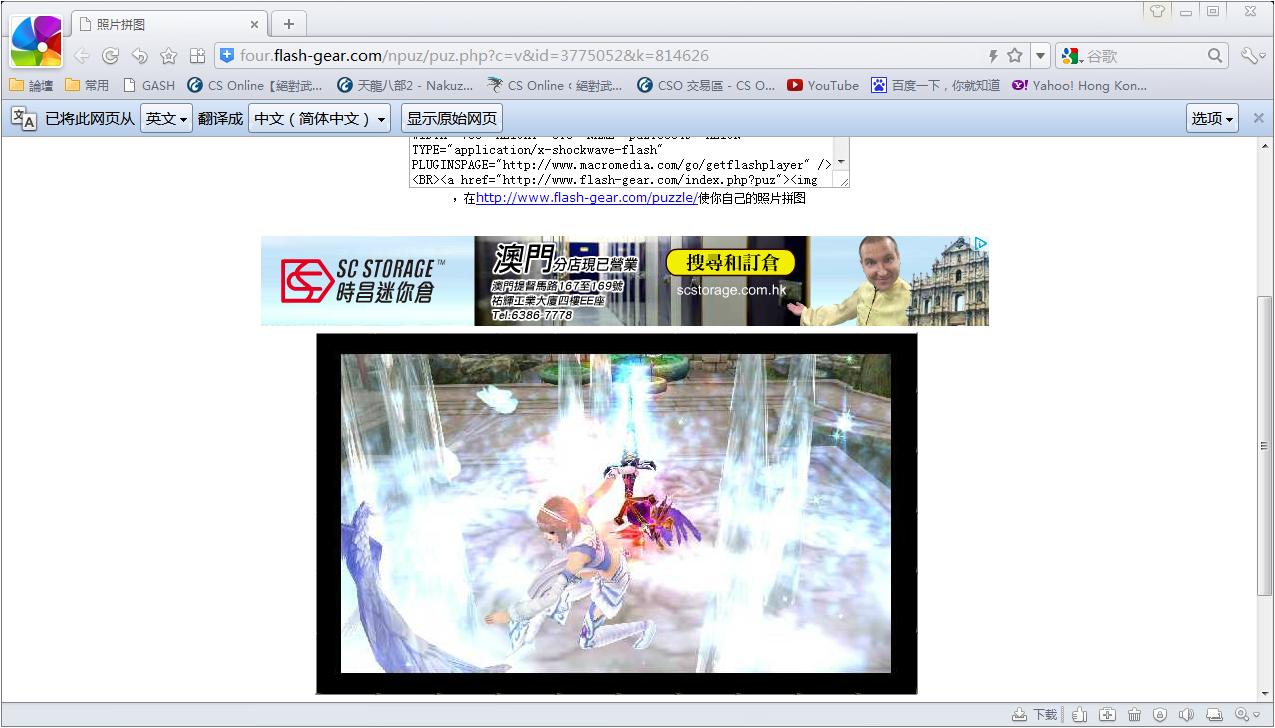Expand the 选项 translation options dropdown
The image size is (1275, 728).
pos(1212,119)
